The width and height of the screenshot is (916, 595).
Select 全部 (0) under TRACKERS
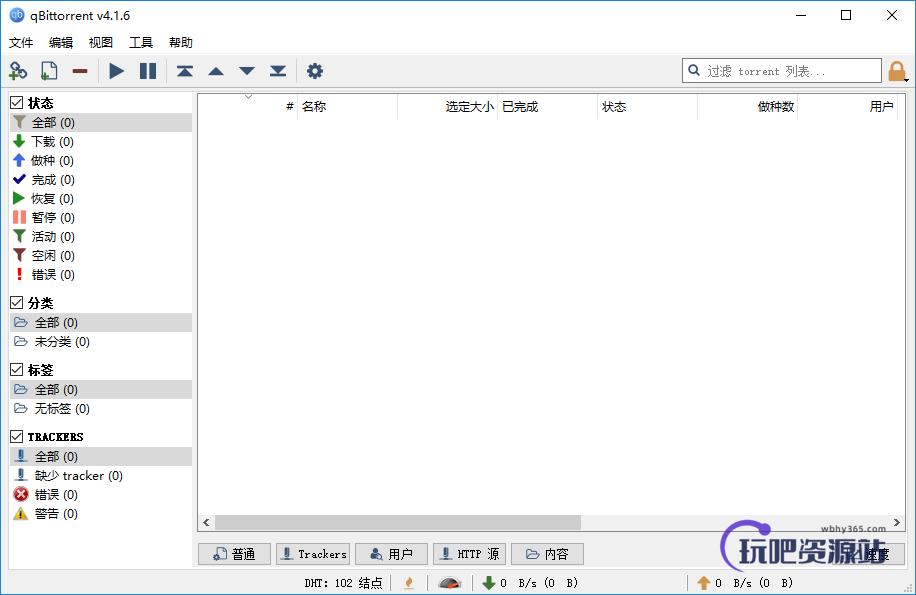pyautogui.click(x=101, y=457)
